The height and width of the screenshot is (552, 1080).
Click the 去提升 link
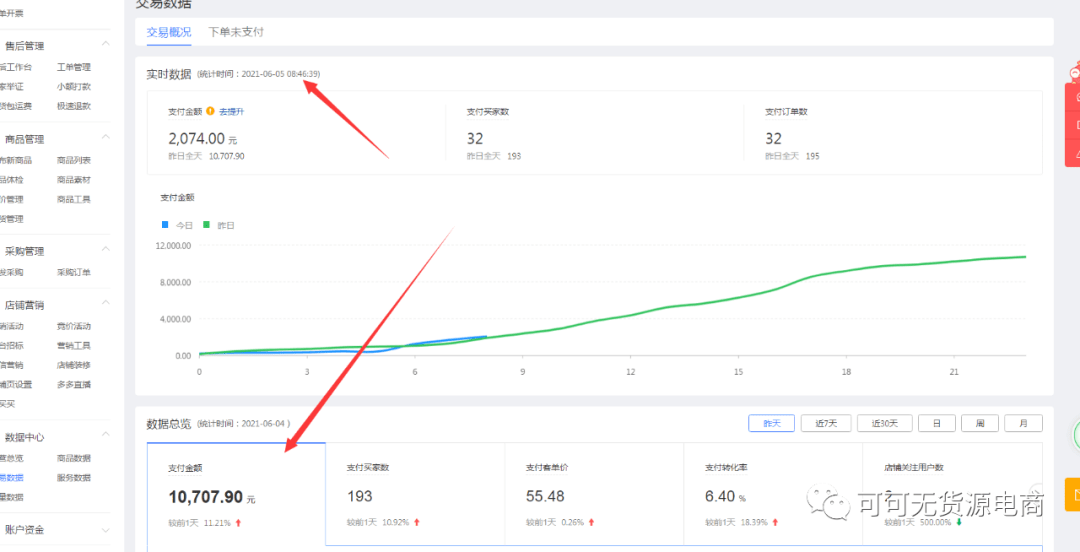point(231,111)
